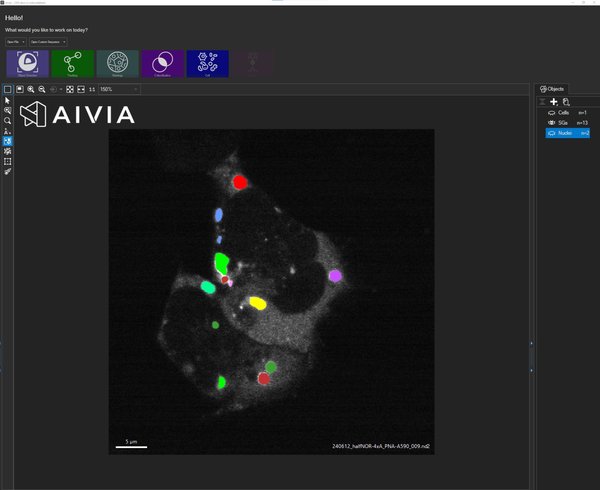Click the lower right panel collapse arrow
The height and width of the screenshot is (490, 600).
click(x=532, y=371)
